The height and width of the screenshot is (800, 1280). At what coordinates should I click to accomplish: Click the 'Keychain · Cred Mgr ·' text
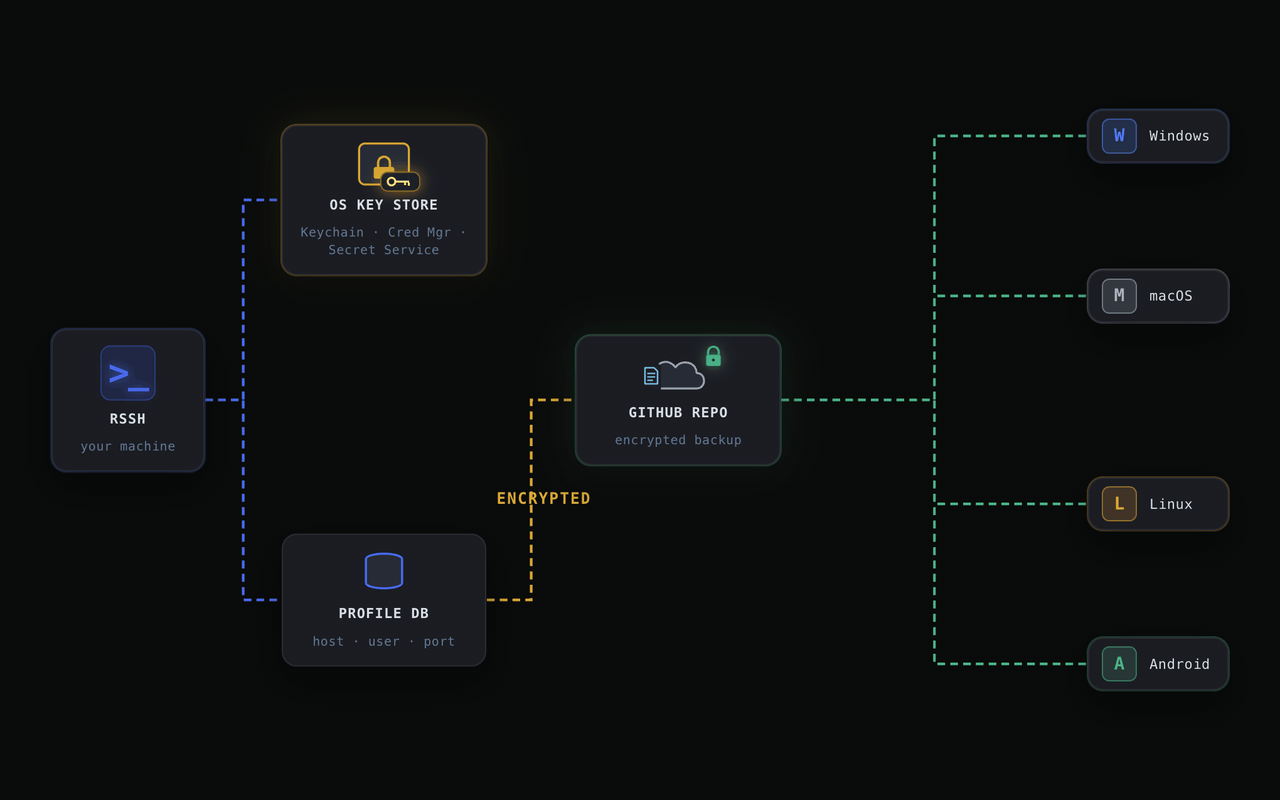(384, 232)
